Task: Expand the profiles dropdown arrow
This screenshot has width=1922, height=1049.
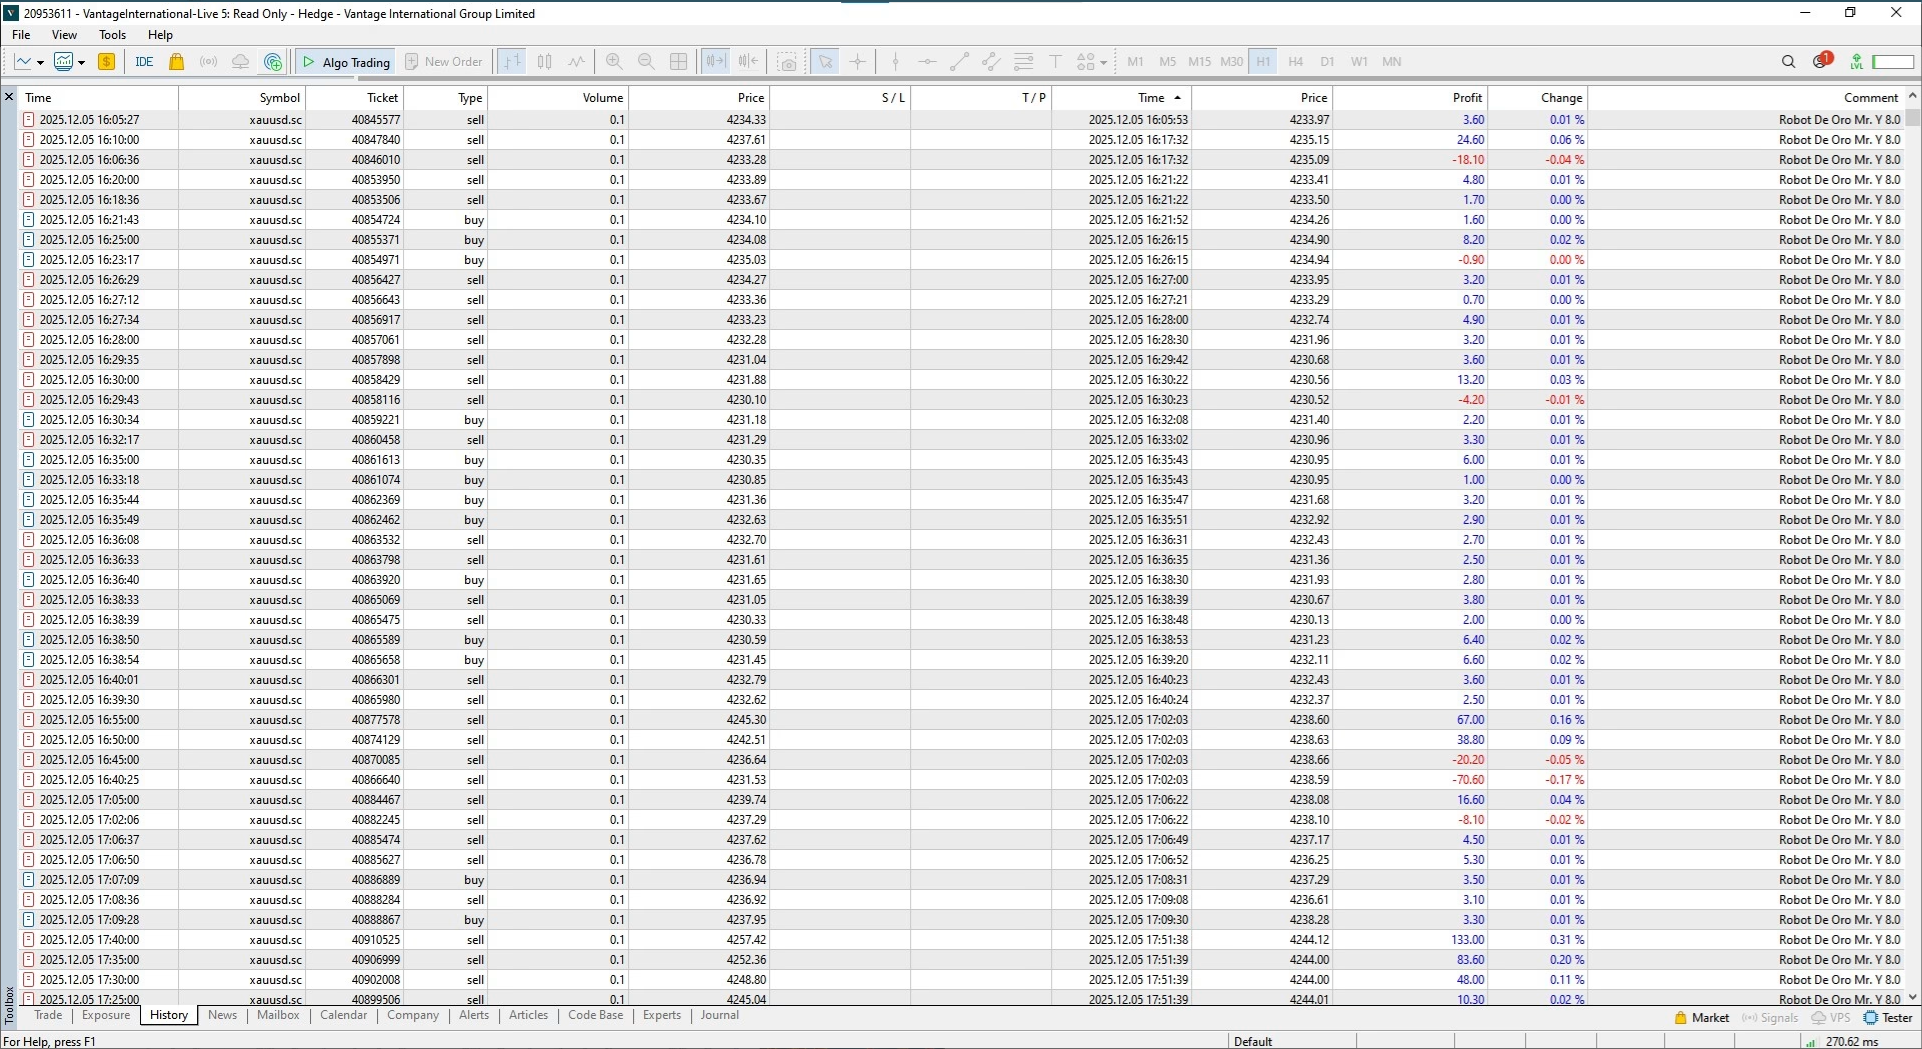Action: [x=81, y=62]
